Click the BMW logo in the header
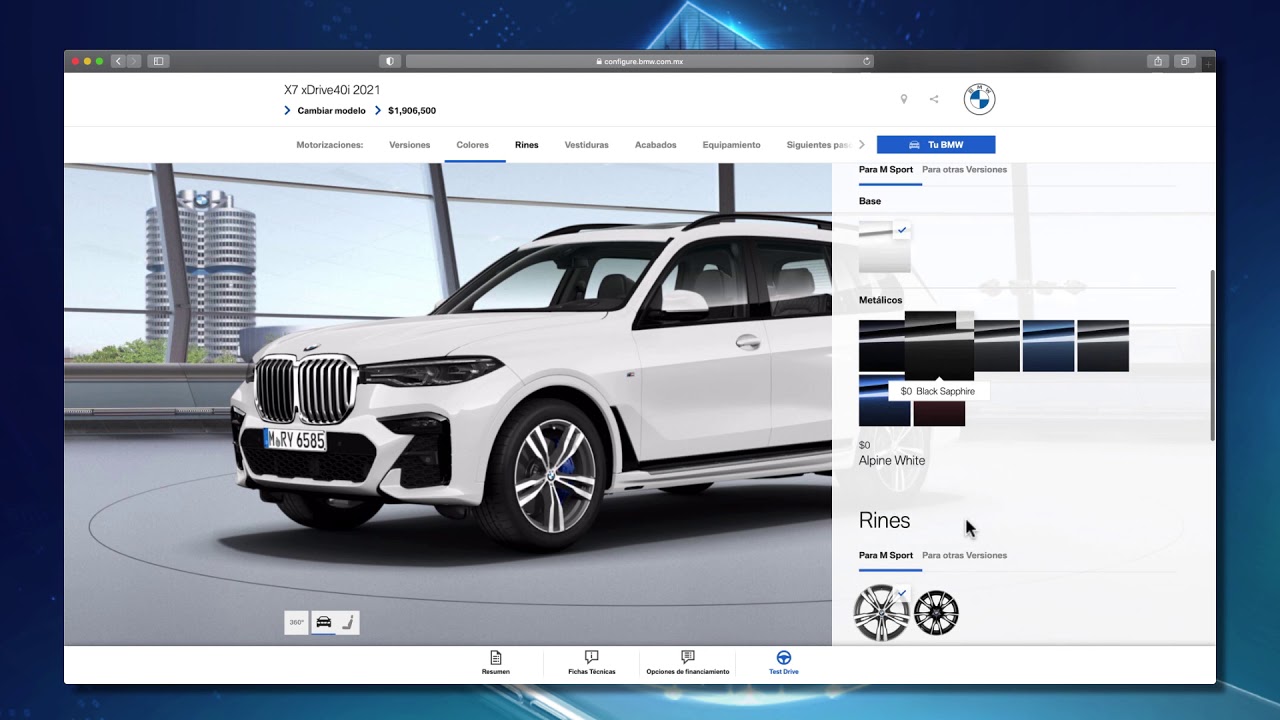This screenshot has width=1280, height=720. click(979, 99)
